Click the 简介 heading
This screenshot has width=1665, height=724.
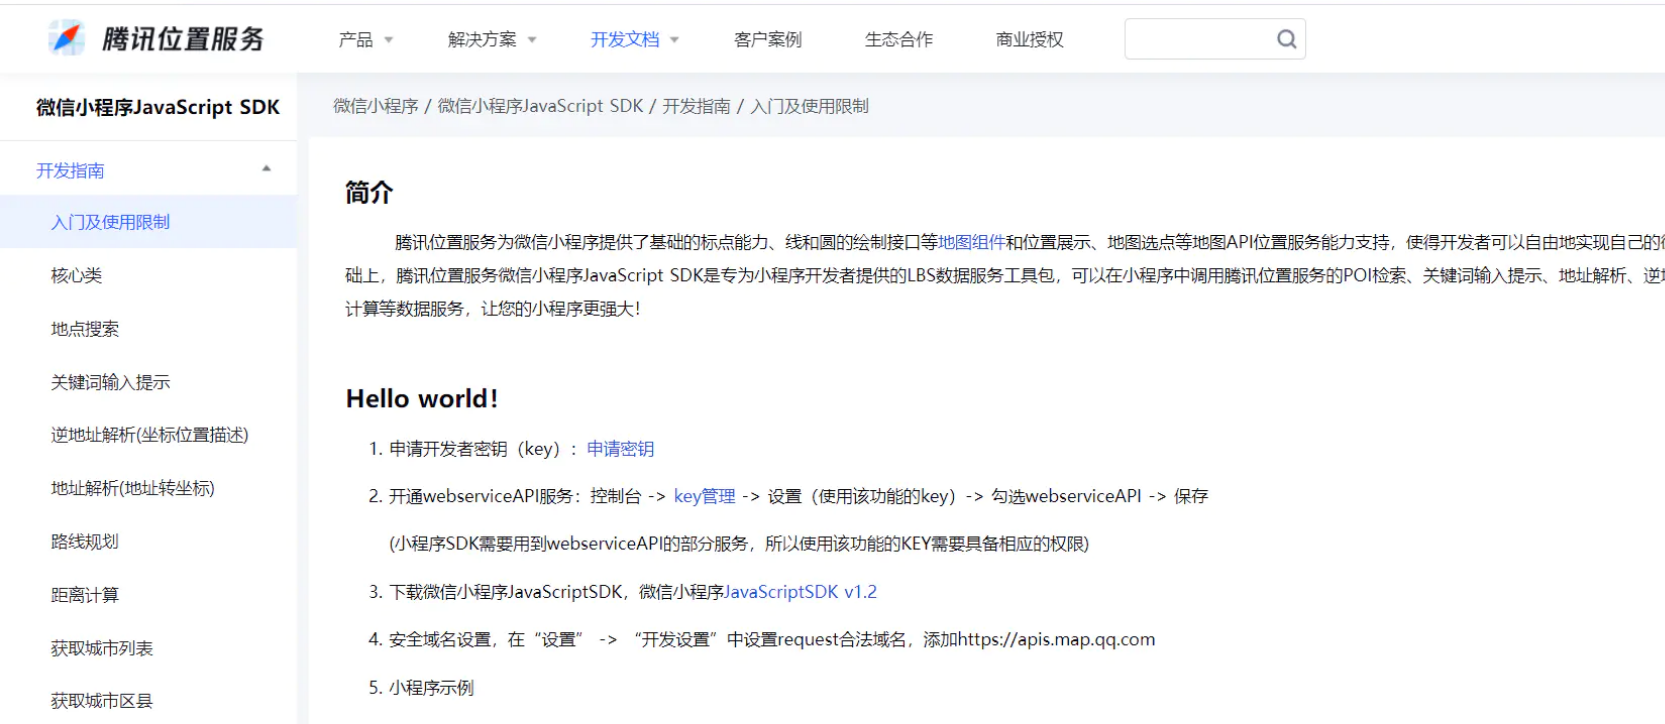369,192
